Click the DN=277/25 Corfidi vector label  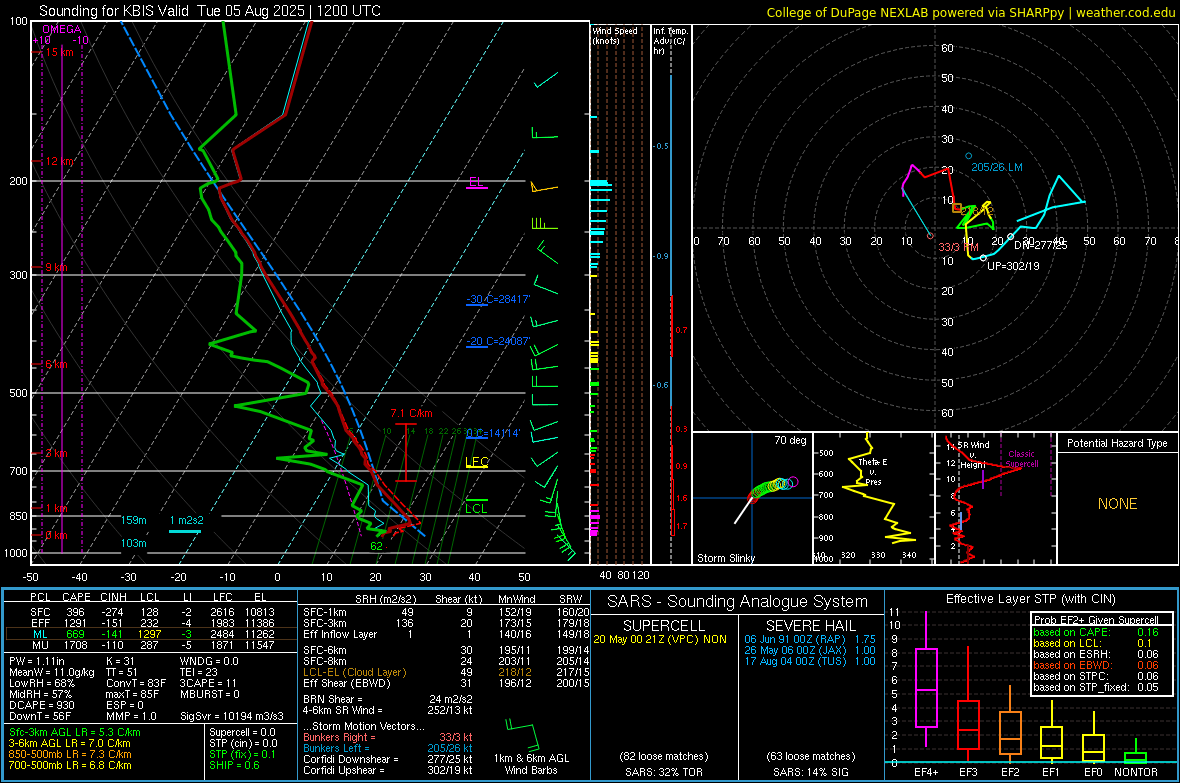point(1041,245)
